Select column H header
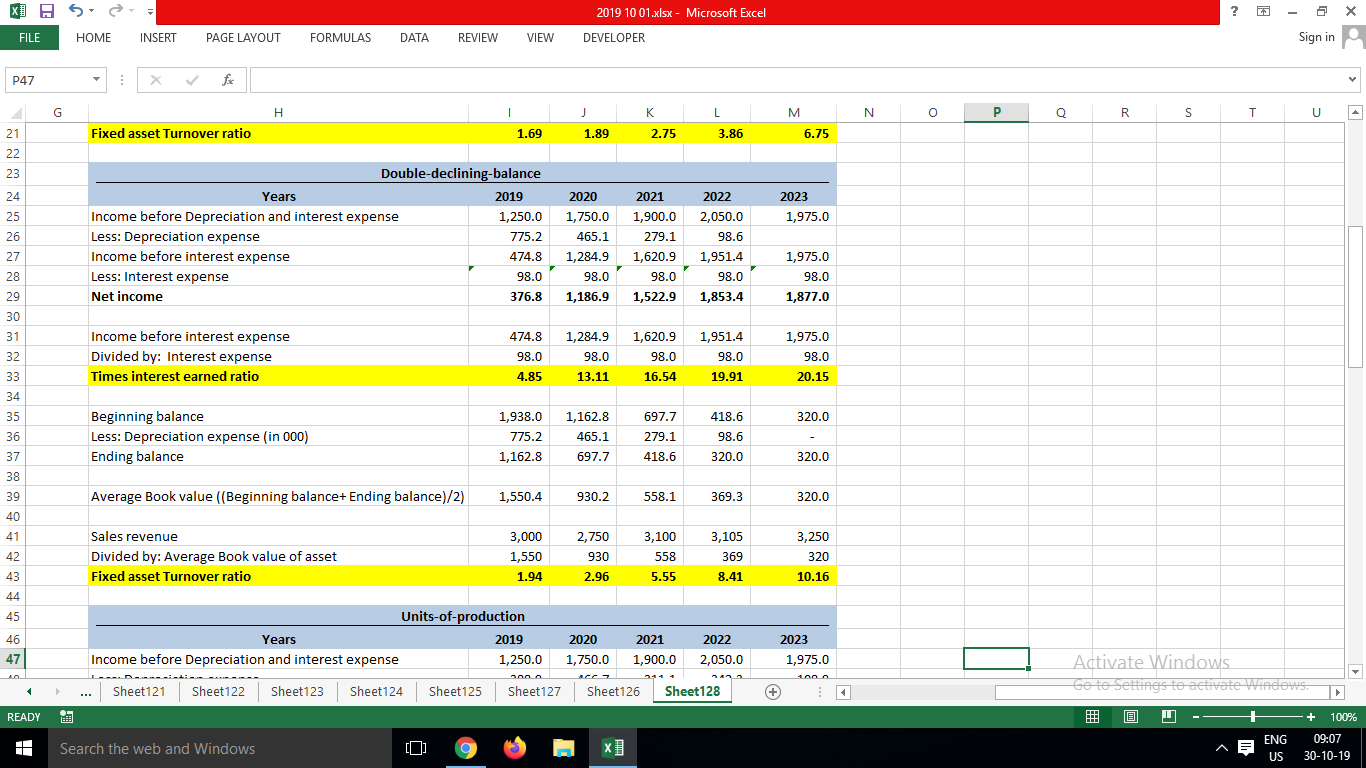Screen dimensions: 1366x768 278,113
